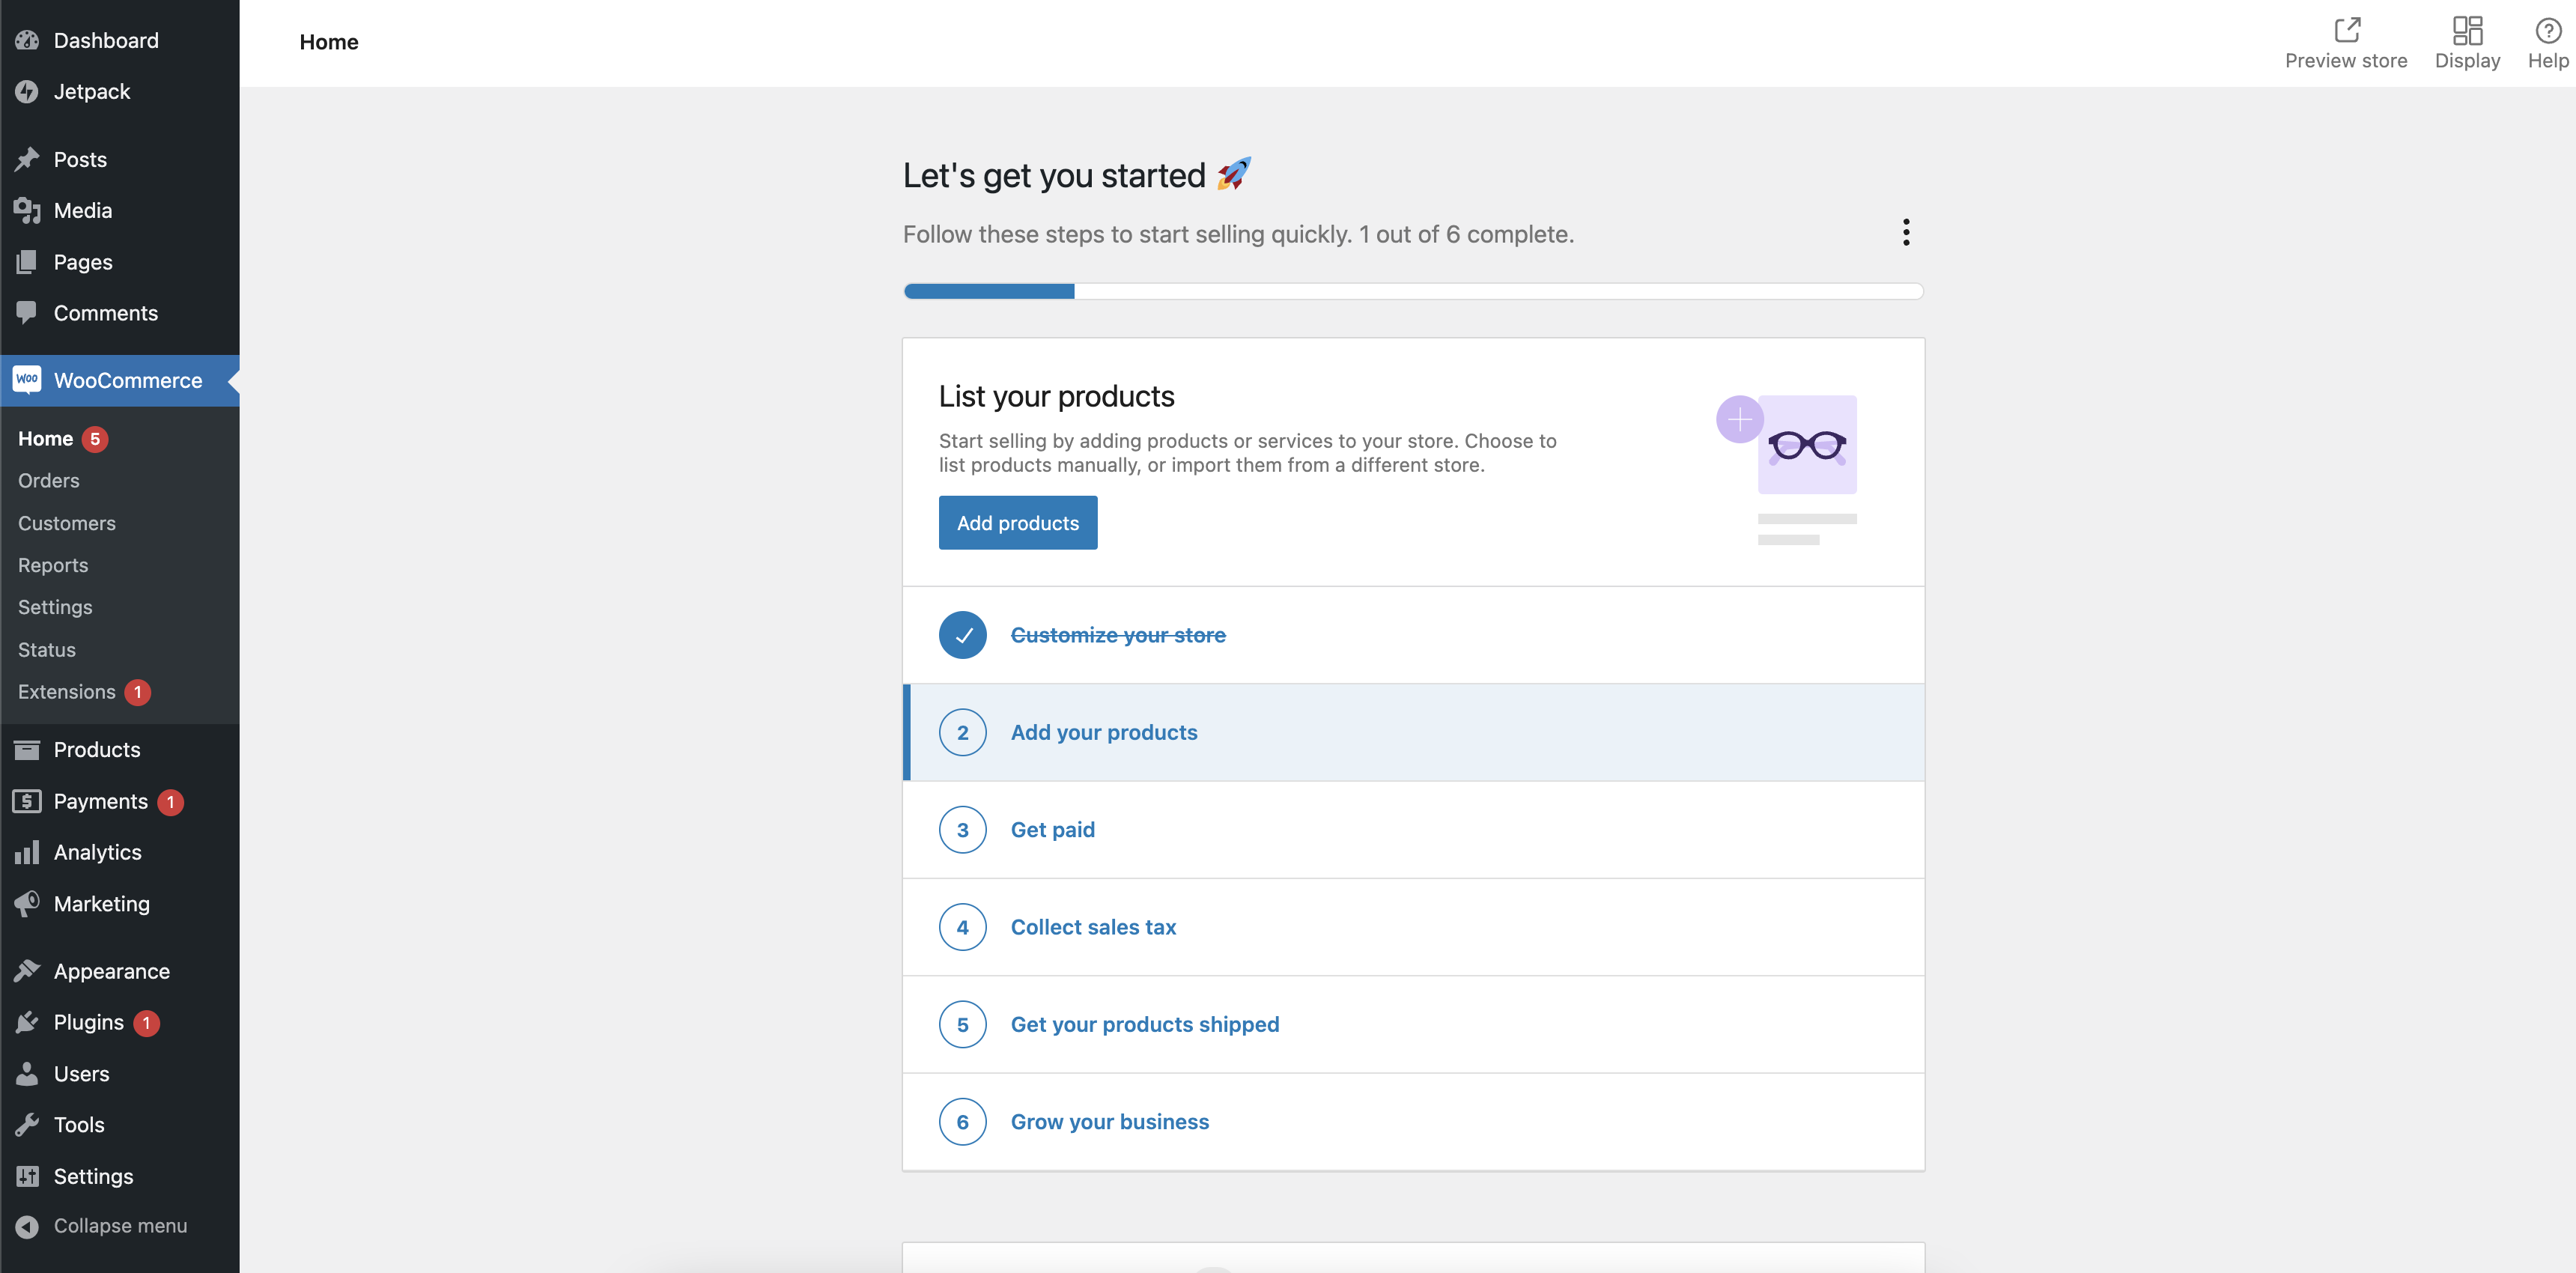2576x1273 pixels.
Task: Click the Add products button
Action: pos(1018,522)
